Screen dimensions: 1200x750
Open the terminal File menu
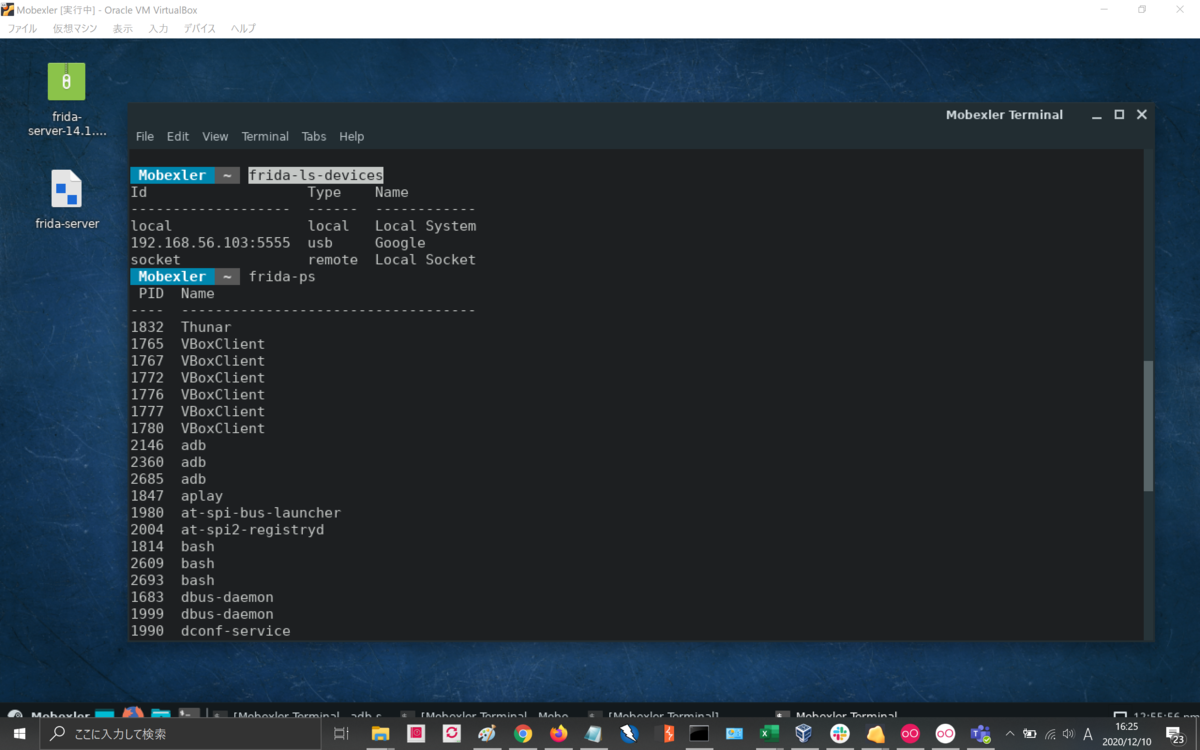click(145, 137)
